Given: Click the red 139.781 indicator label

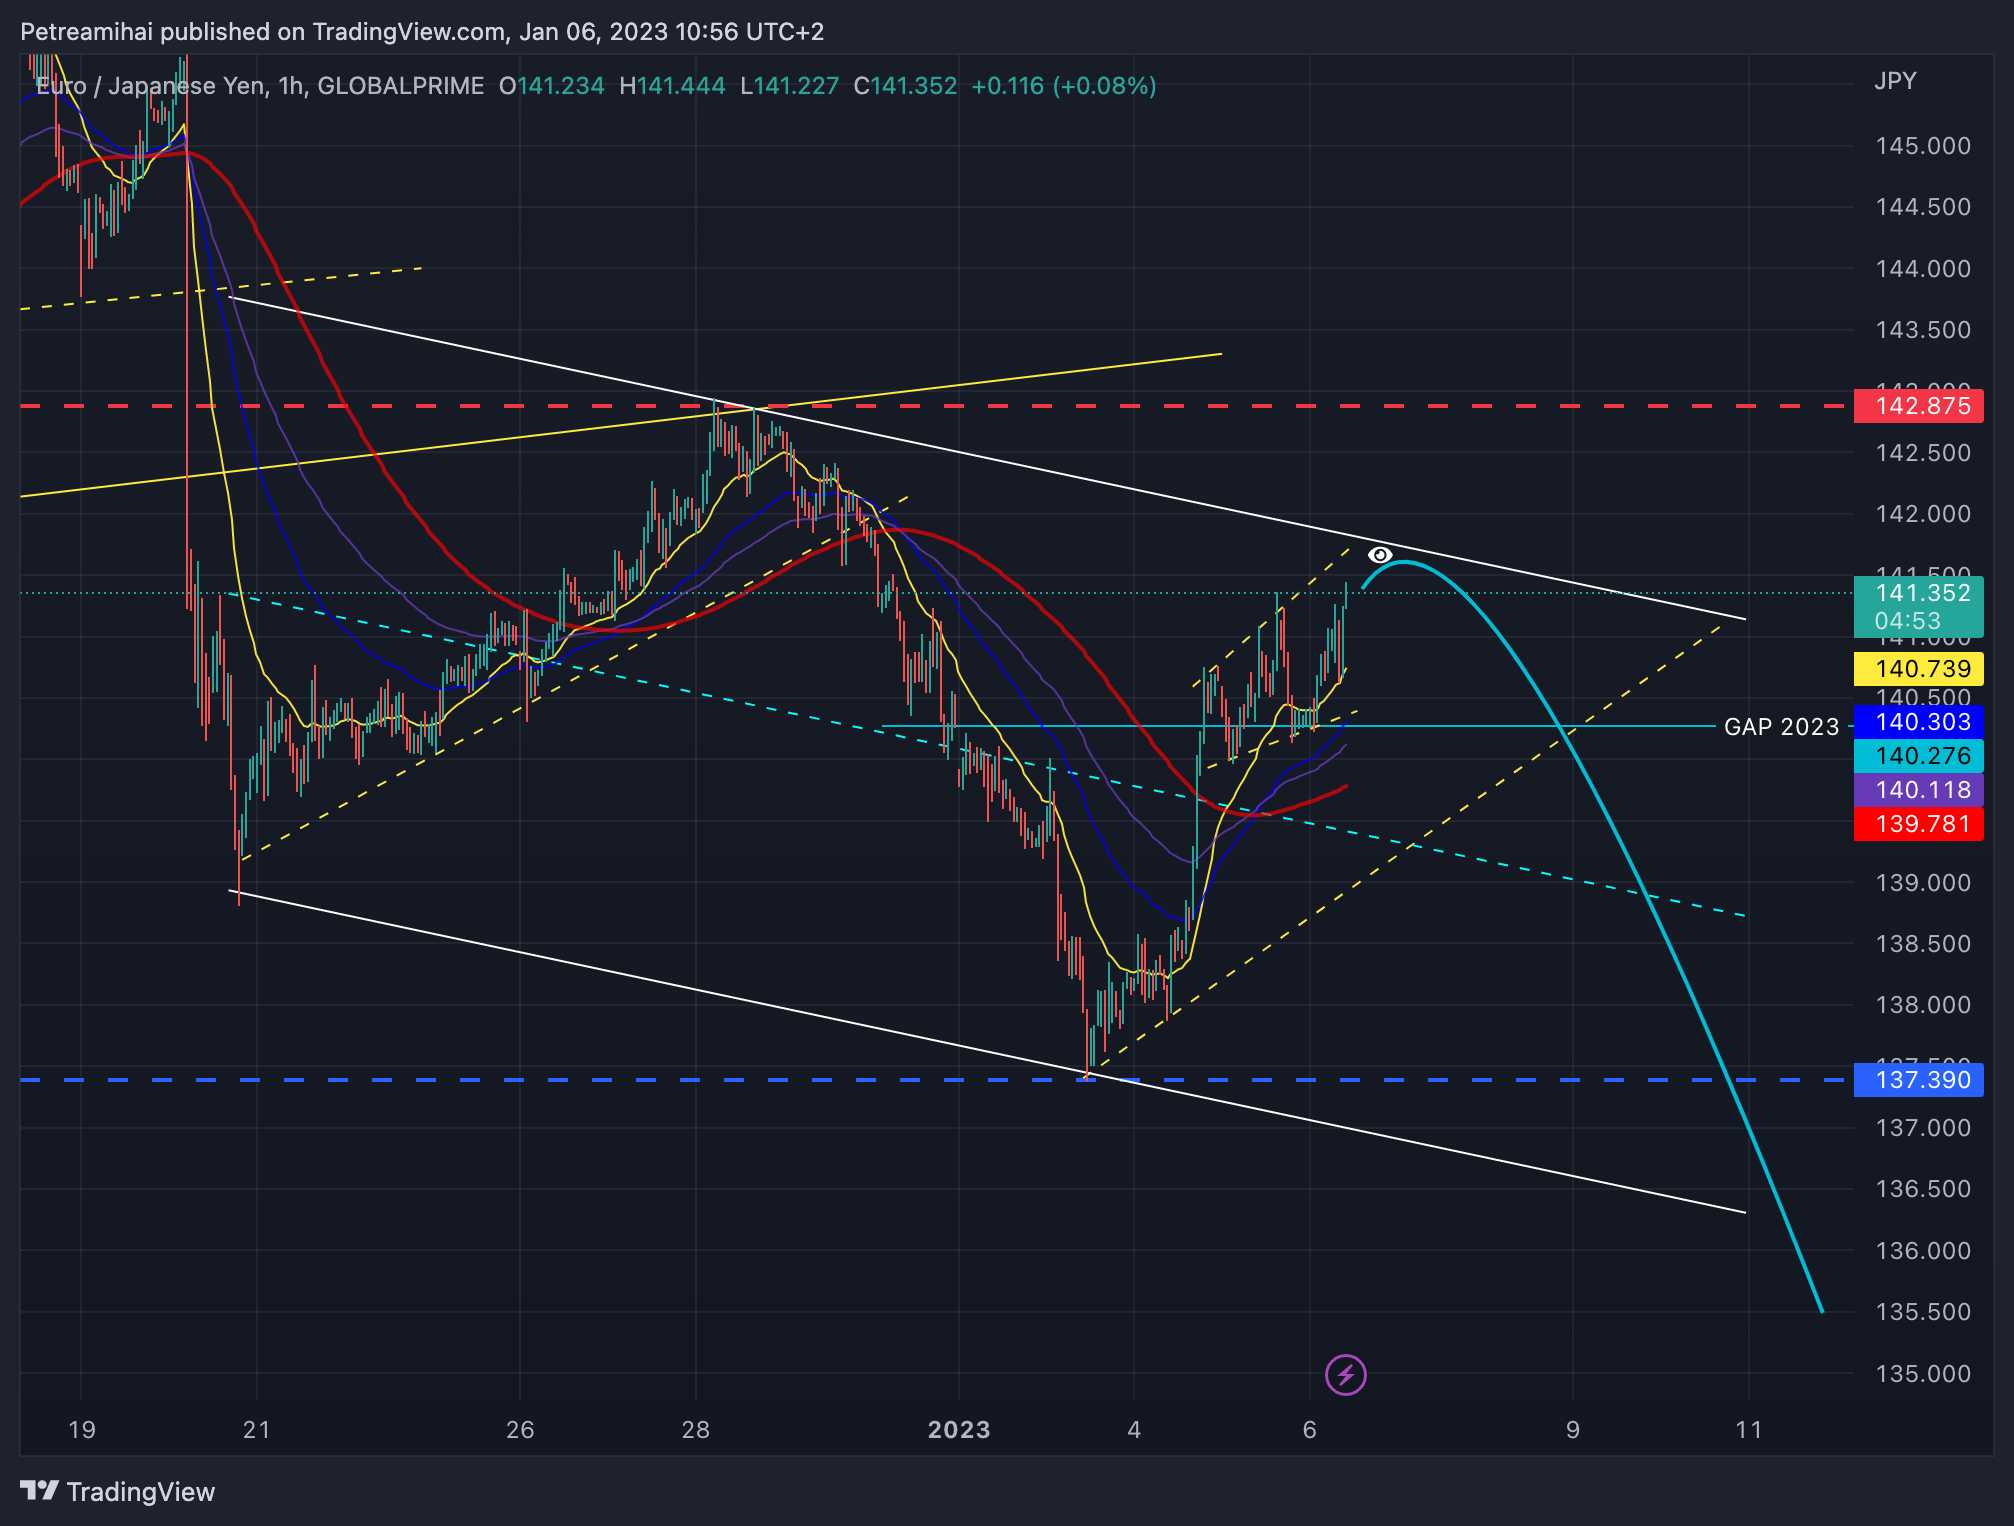Looking at the screenshot, I should (x=1918, y=824).
